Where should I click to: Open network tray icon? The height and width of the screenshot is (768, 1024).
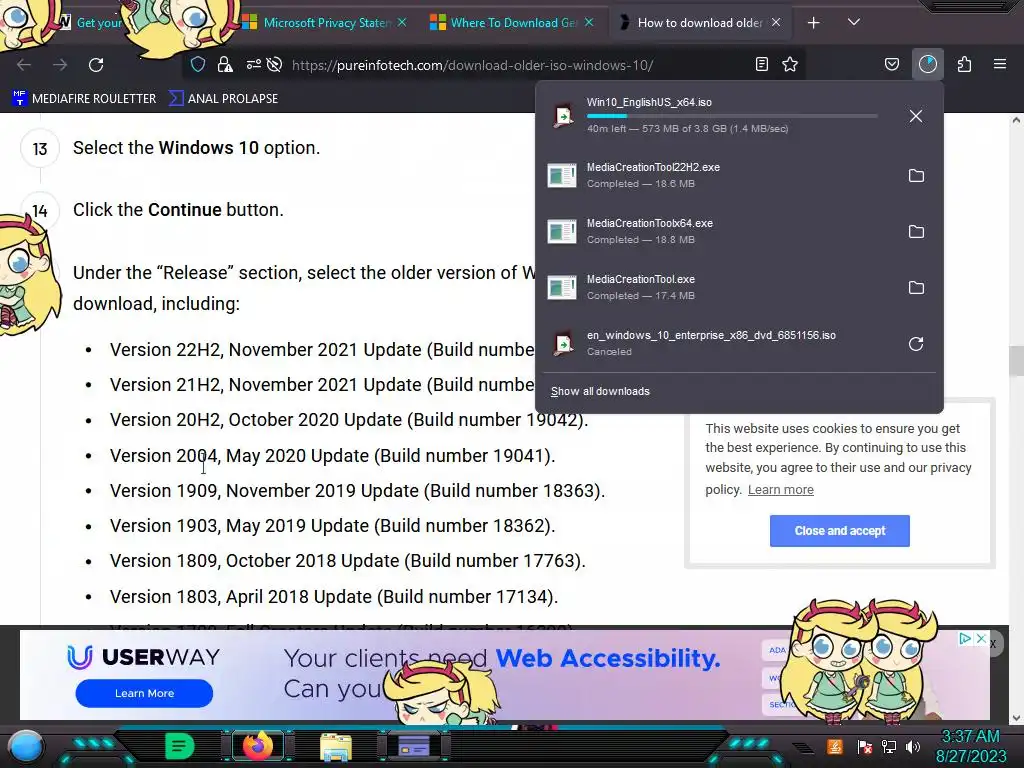[x=889, y=746]
